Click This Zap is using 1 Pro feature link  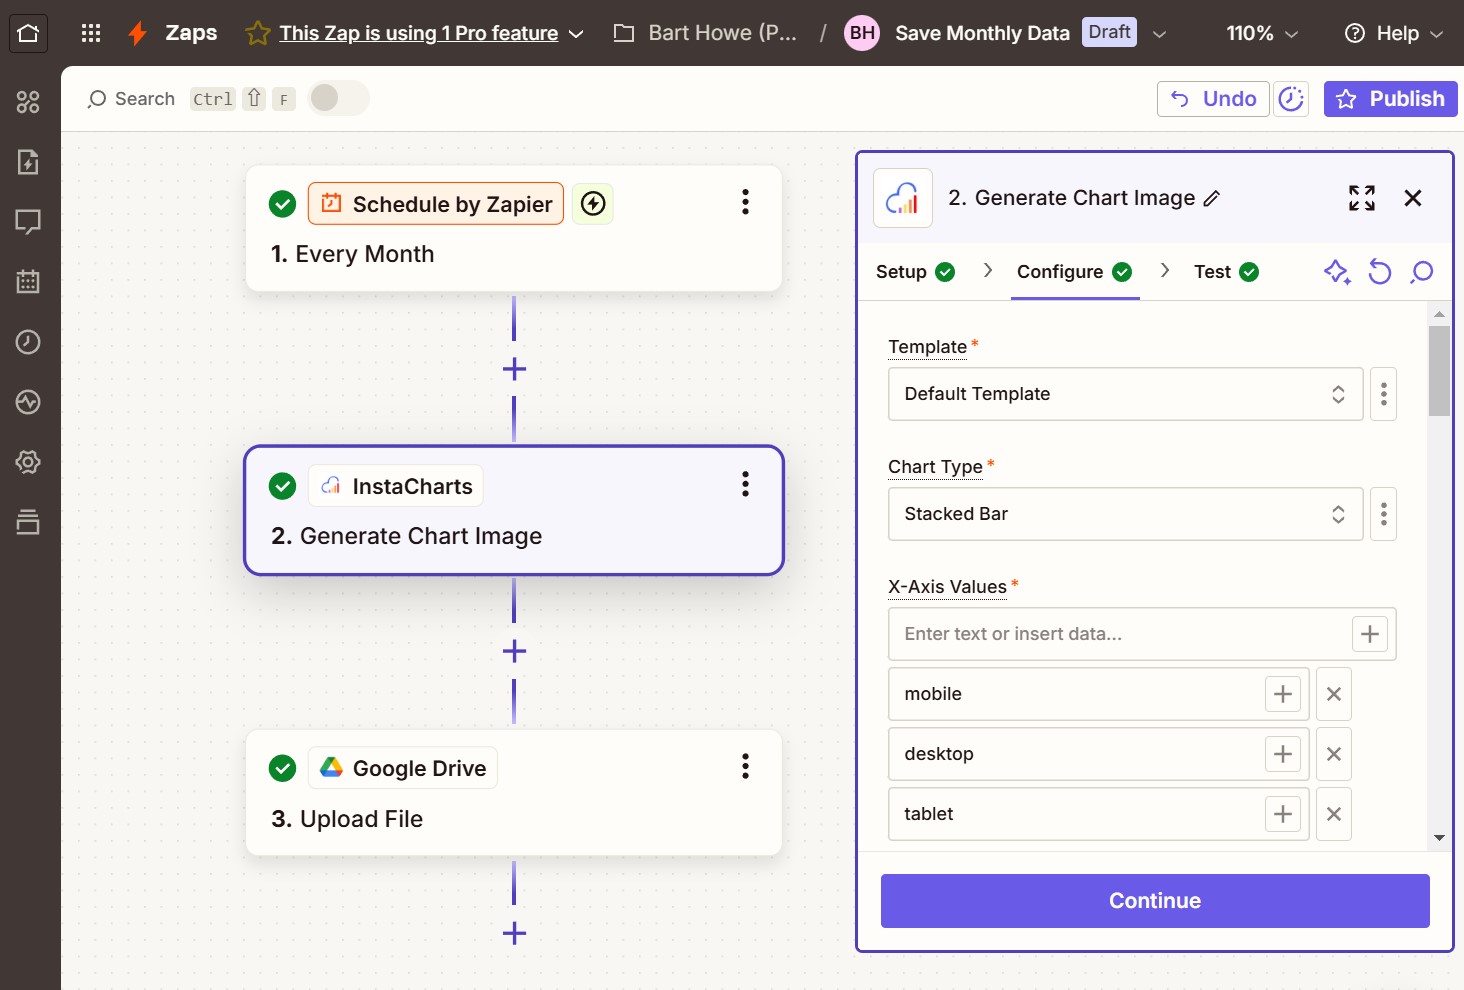[418, 33]
